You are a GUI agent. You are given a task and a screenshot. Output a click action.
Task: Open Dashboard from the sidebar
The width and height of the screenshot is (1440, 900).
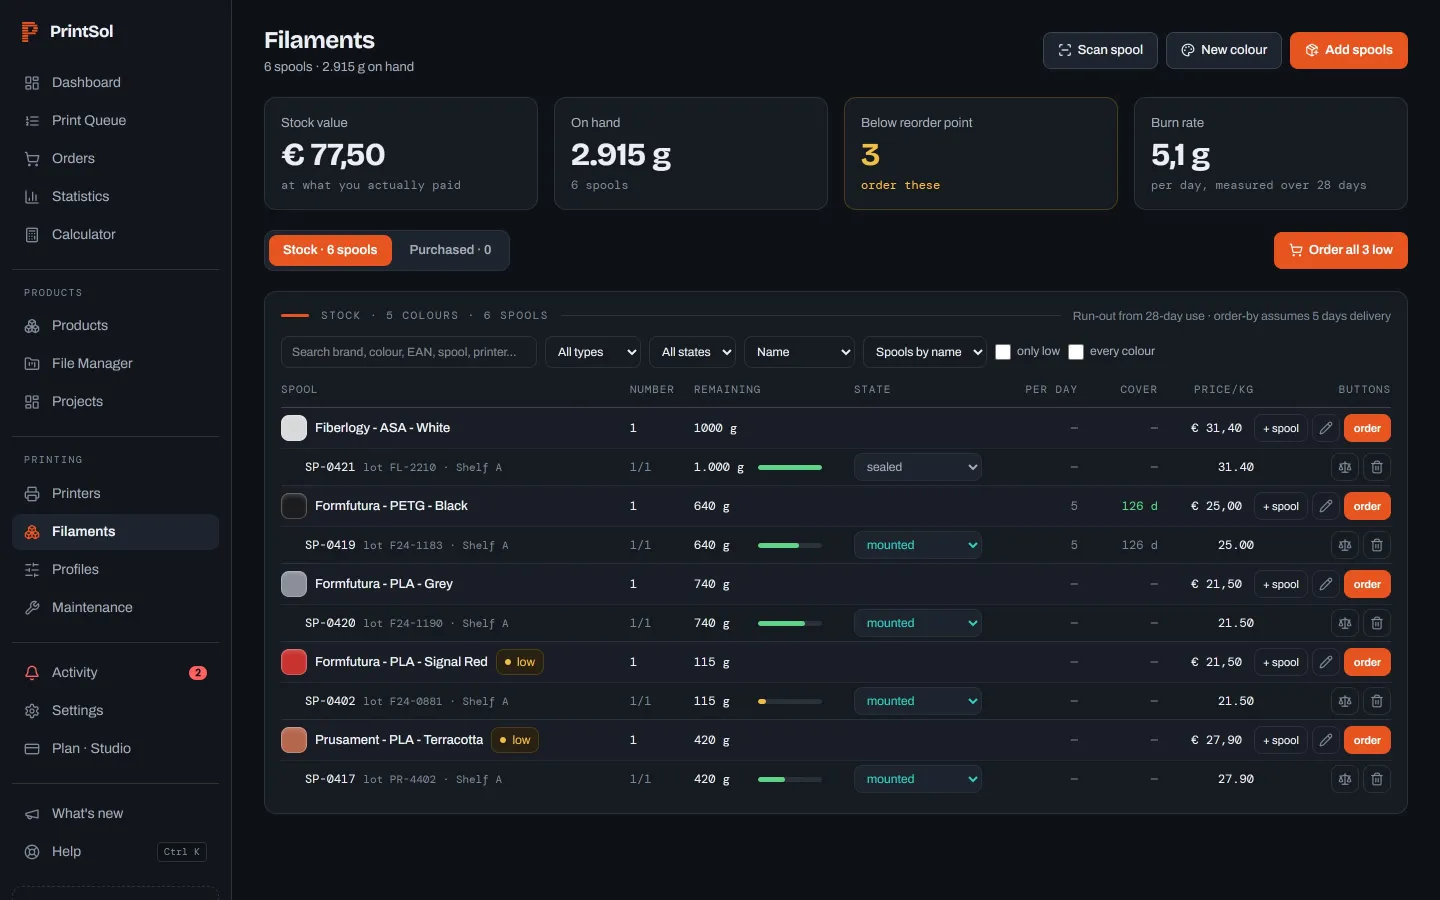coord(115,82)
